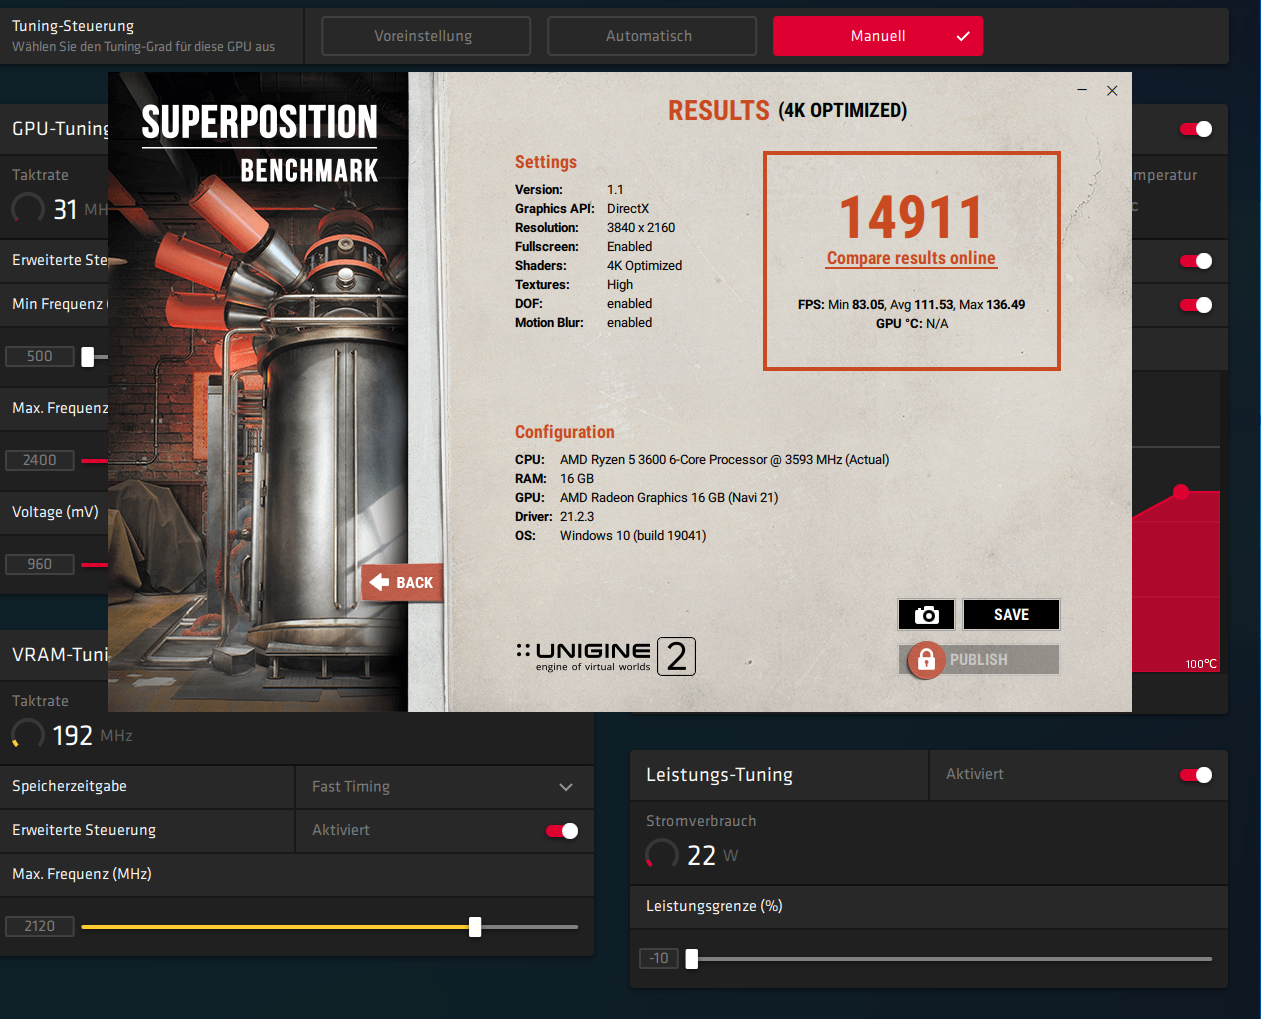Click the Min Frequenz slider handle
Screen dimensions: 1261x1019
coord(88,357)
